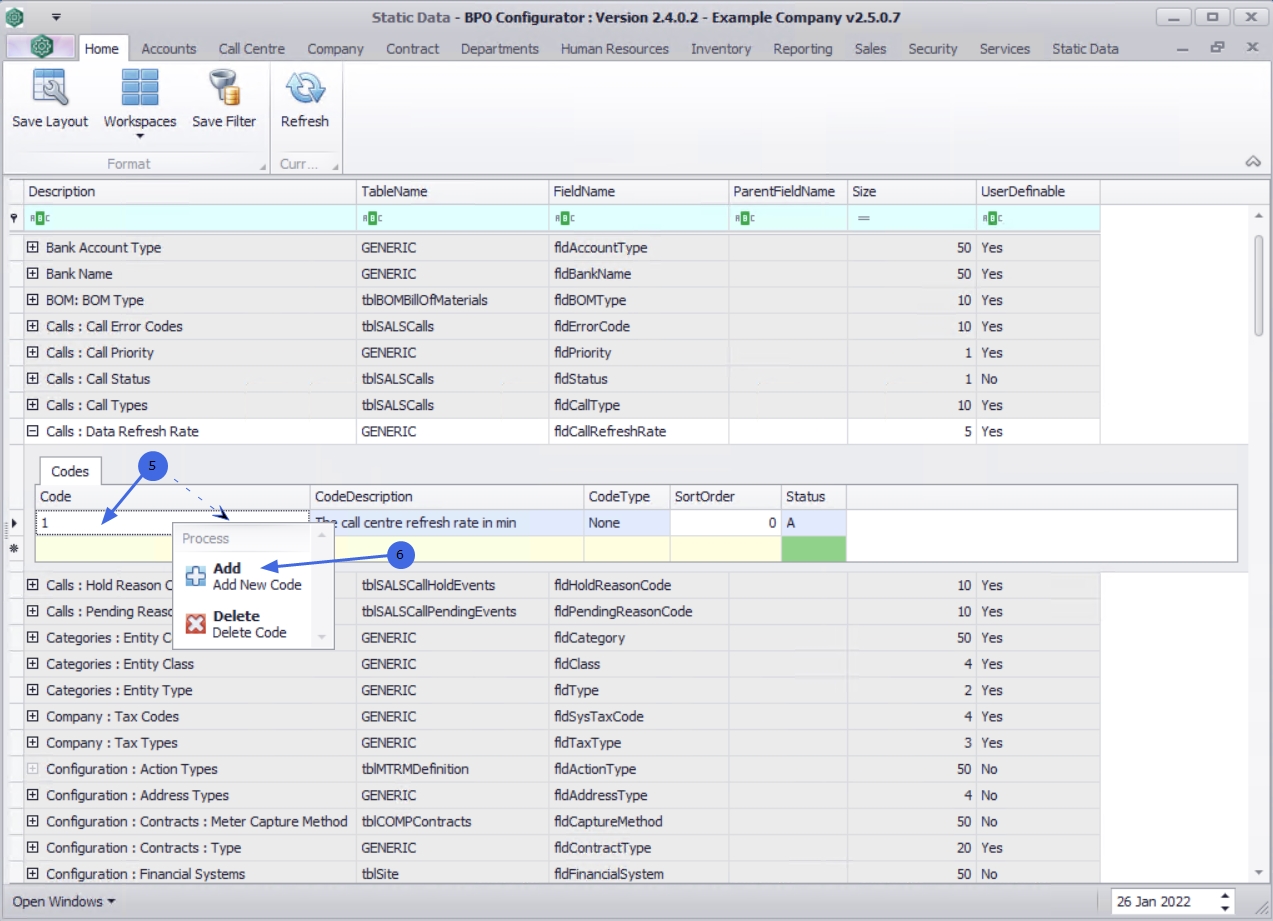This screenshot has height=921, width=1273.
Task: Click the Format group dialog launcher
Action: pyautogui.click(x=262, y=166)
